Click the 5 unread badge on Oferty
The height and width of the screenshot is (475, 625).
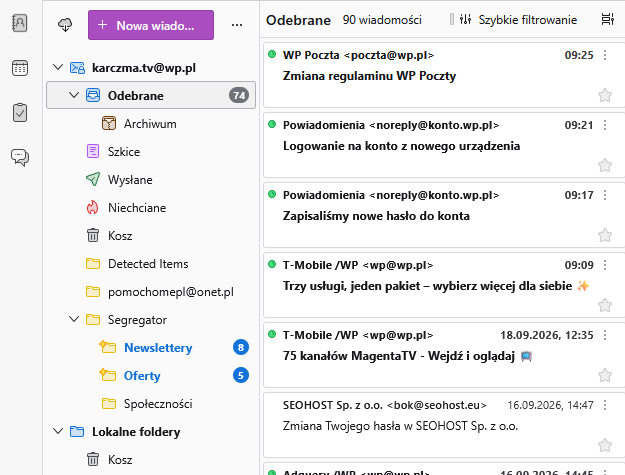point(241,375)
